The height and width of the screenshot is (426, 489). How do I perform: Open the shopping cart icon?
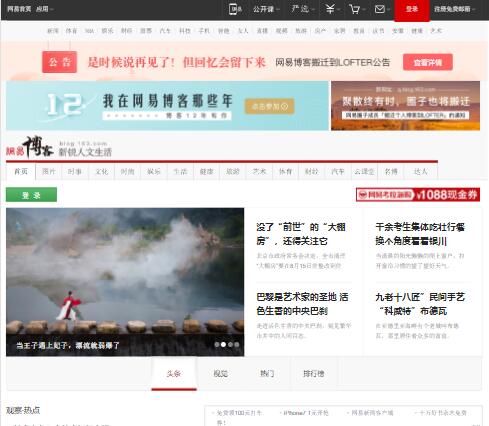[356, 9]
